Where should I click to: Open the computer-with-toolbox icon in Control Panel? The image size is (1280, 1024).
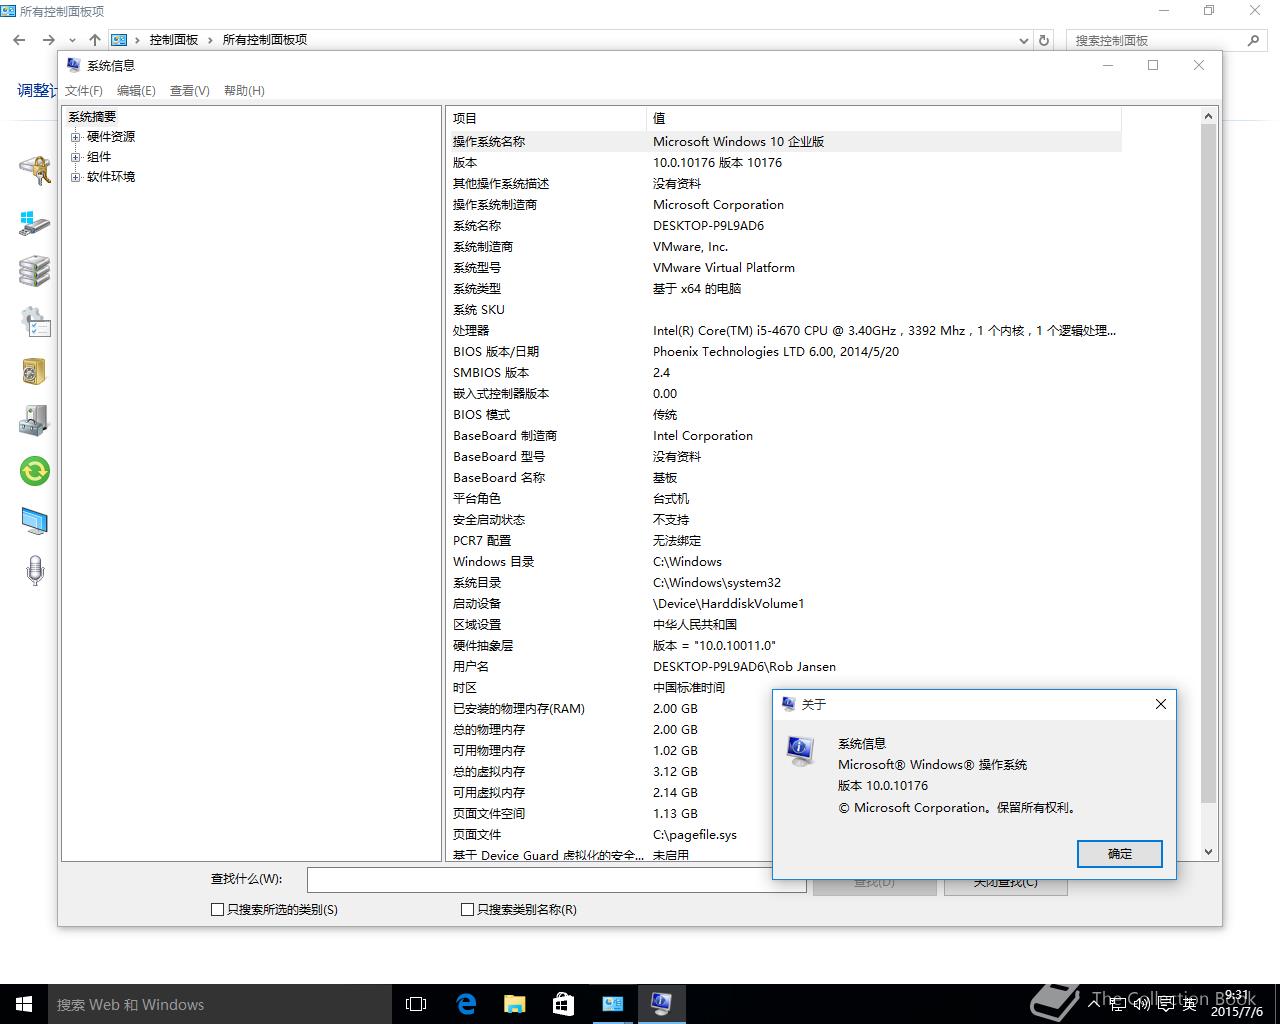pyautogui.click(x=35, y=421)
